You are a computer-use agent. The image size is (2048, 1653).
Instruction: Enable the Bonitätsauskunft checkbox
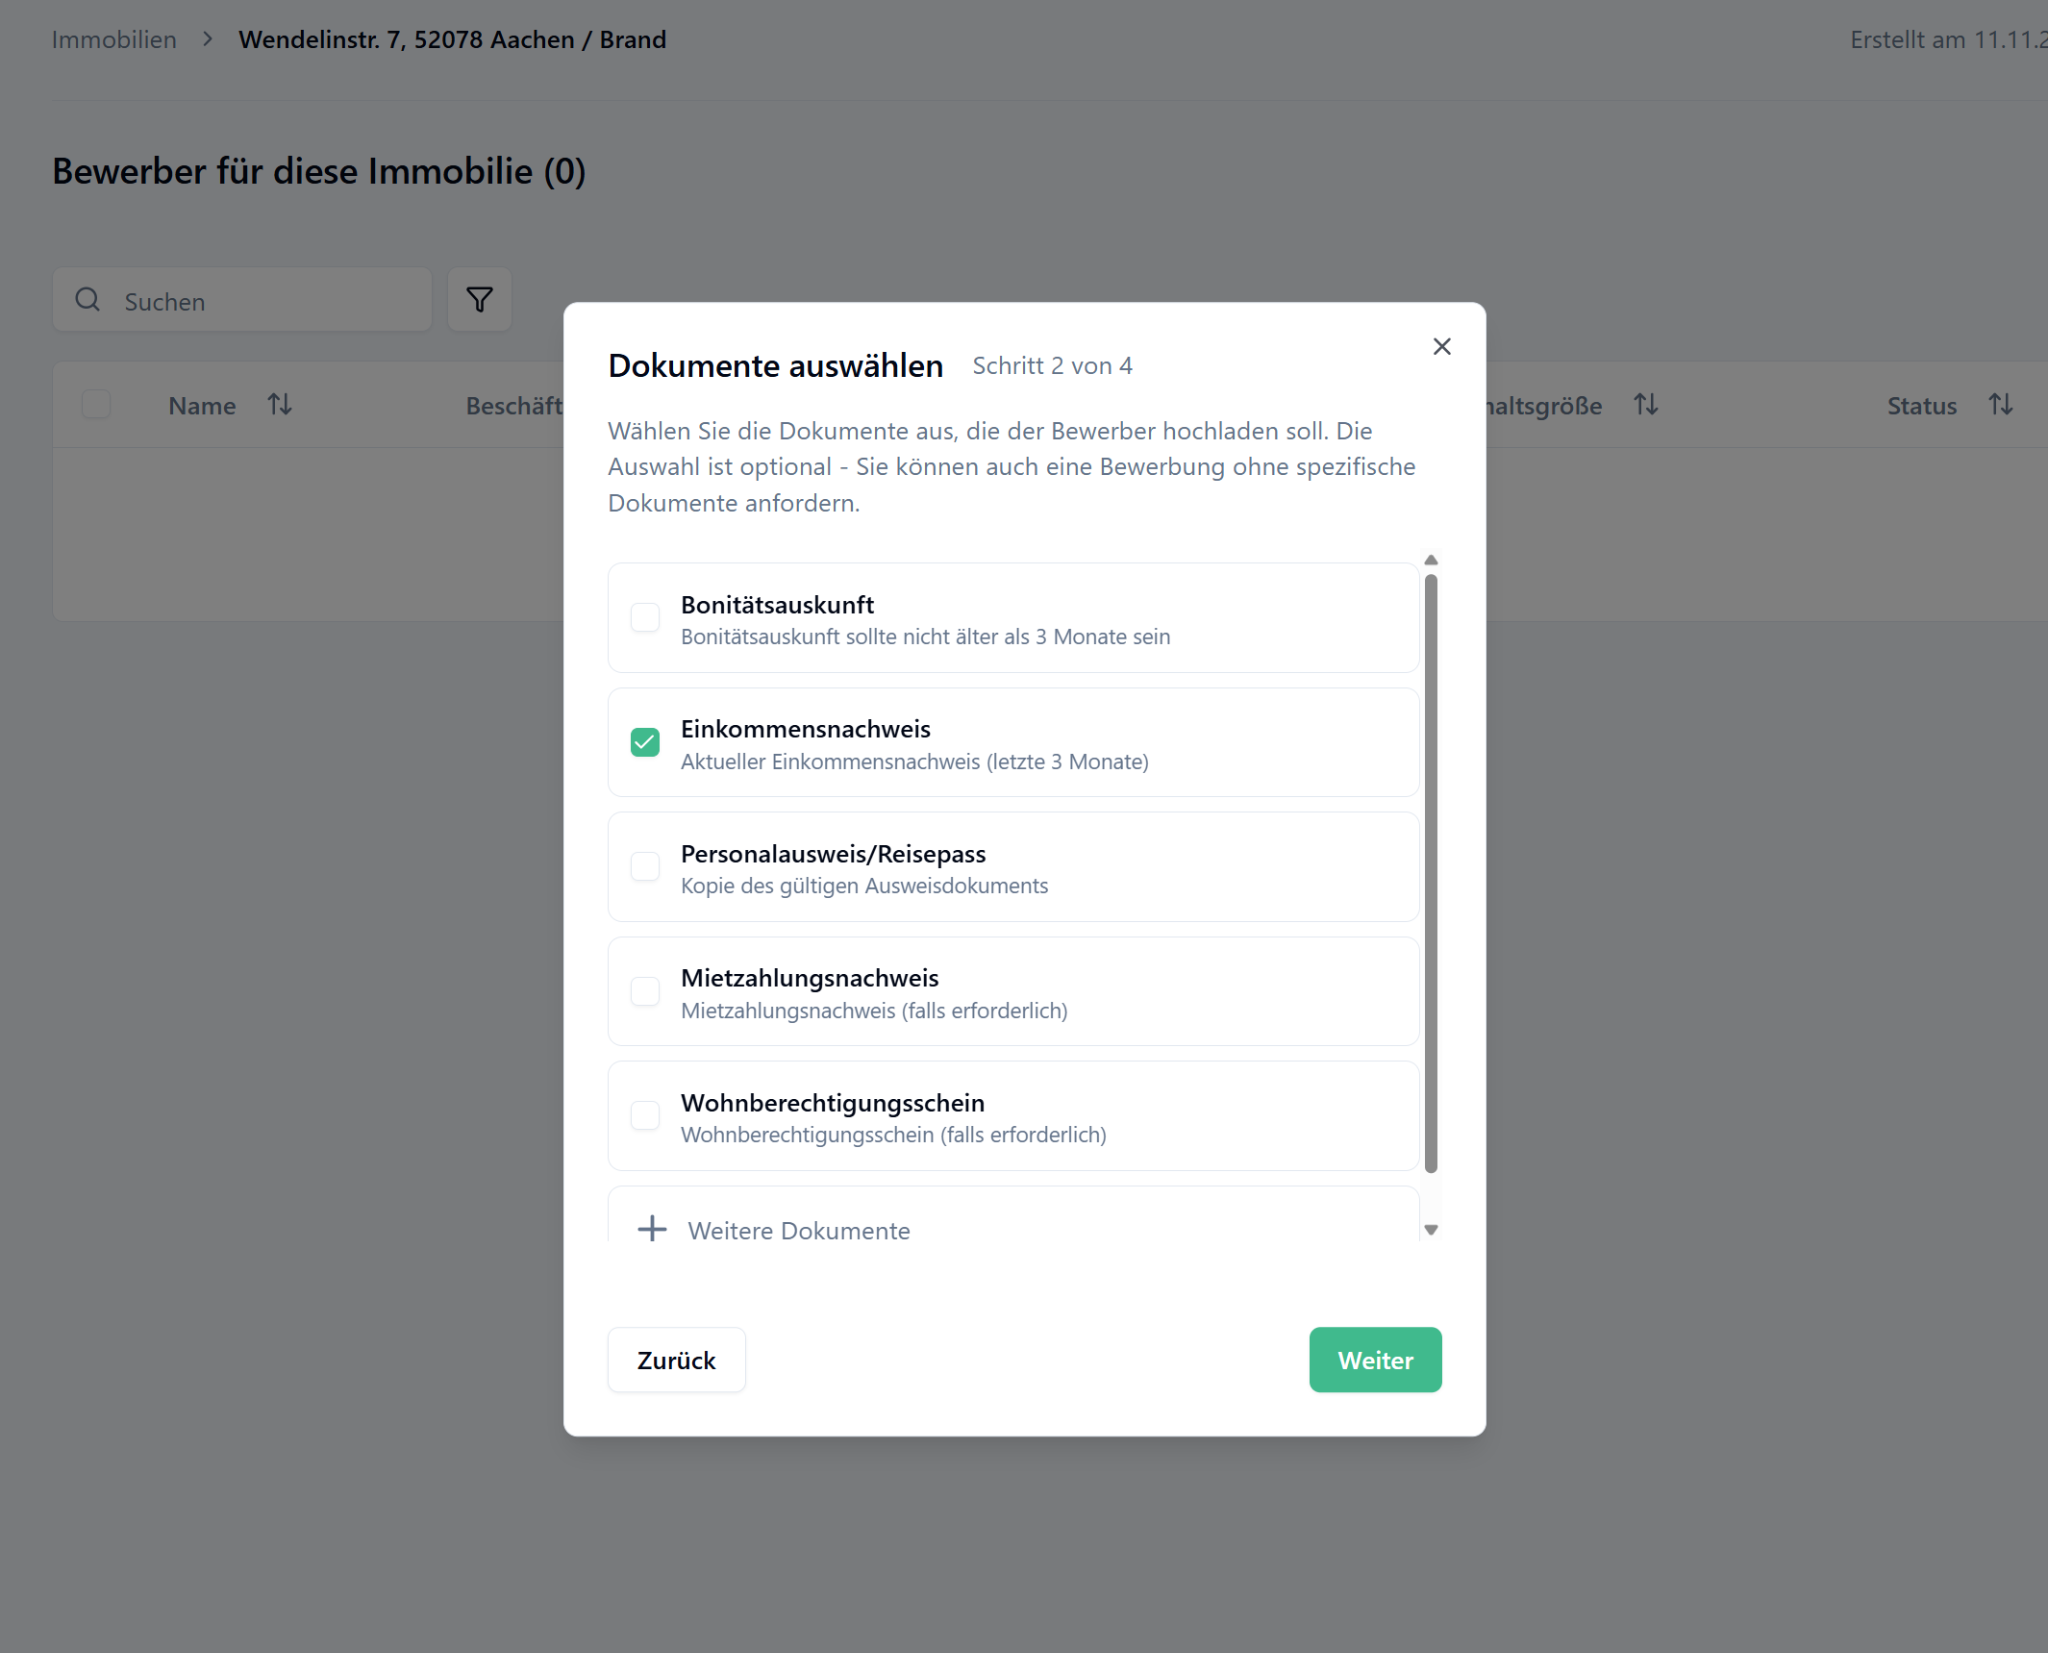tap(645, 618)
